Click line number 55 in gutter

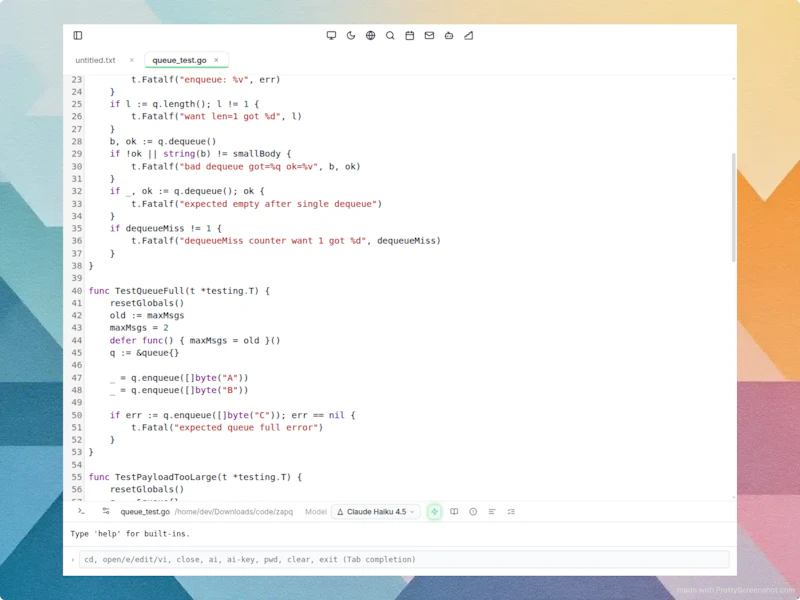[77, 477]
